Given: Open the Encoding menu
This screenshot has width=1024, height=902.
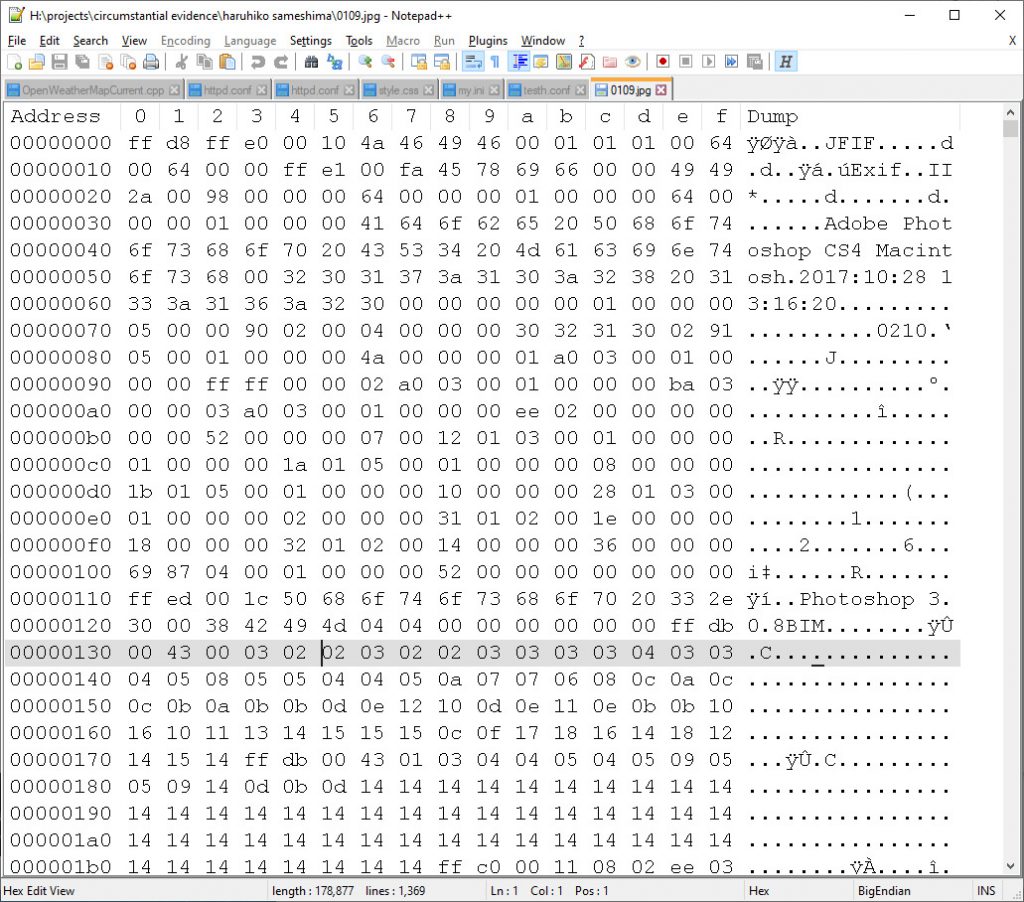Looking at the screenshot, I should pyautogui.click(x=185, y=41).
